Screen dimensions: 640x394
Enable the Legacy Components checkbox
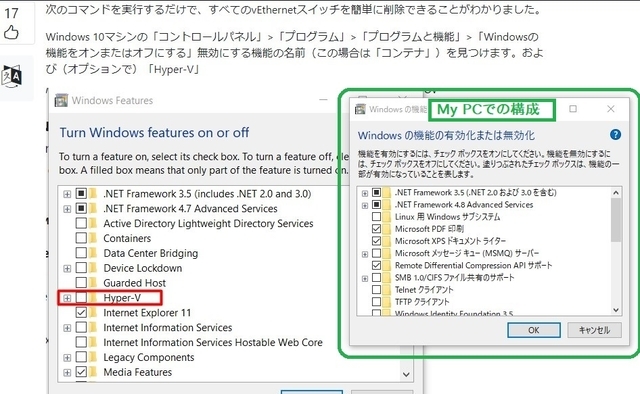click(81, 357)
